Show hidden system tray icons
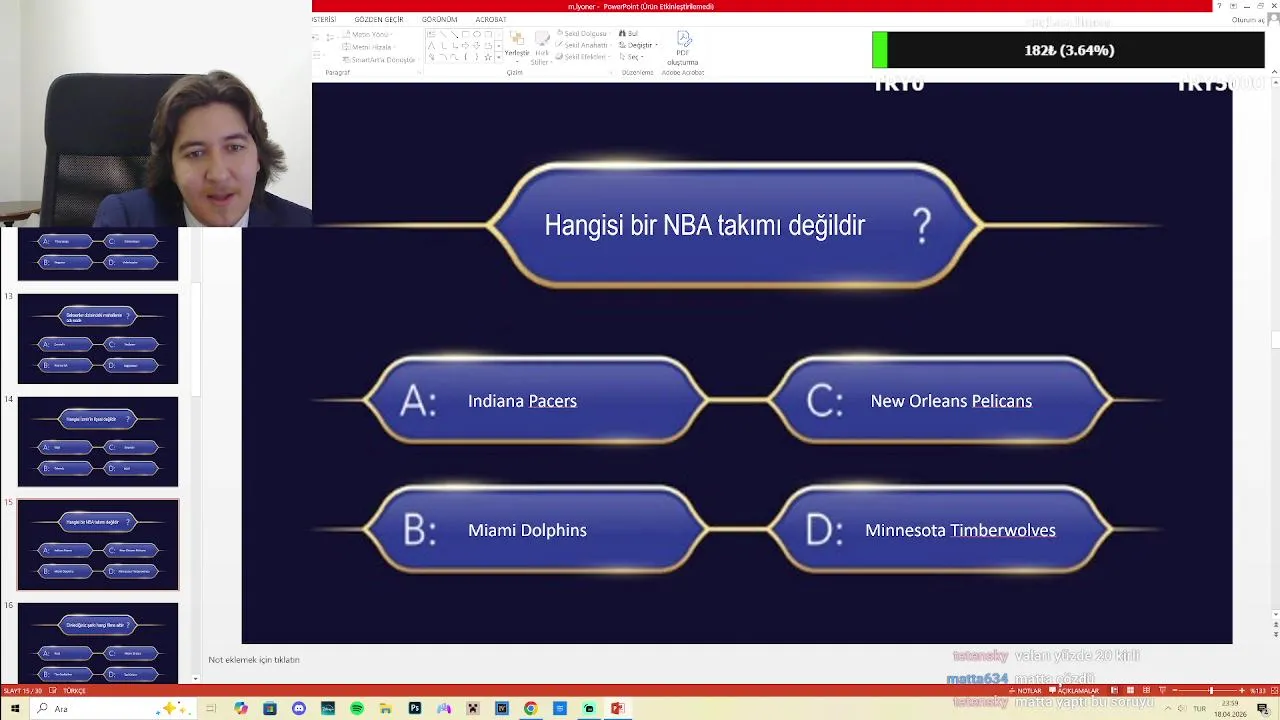Viewport: 1280px width, 720px height. (x=1167, y=708)
